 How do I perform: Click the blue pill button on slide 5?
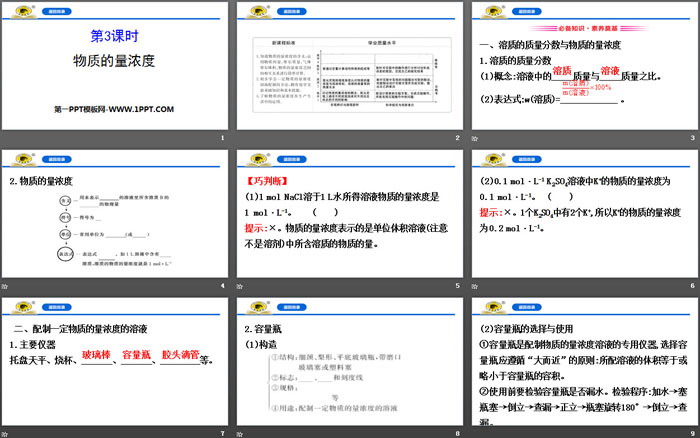(x=292, y=159)
